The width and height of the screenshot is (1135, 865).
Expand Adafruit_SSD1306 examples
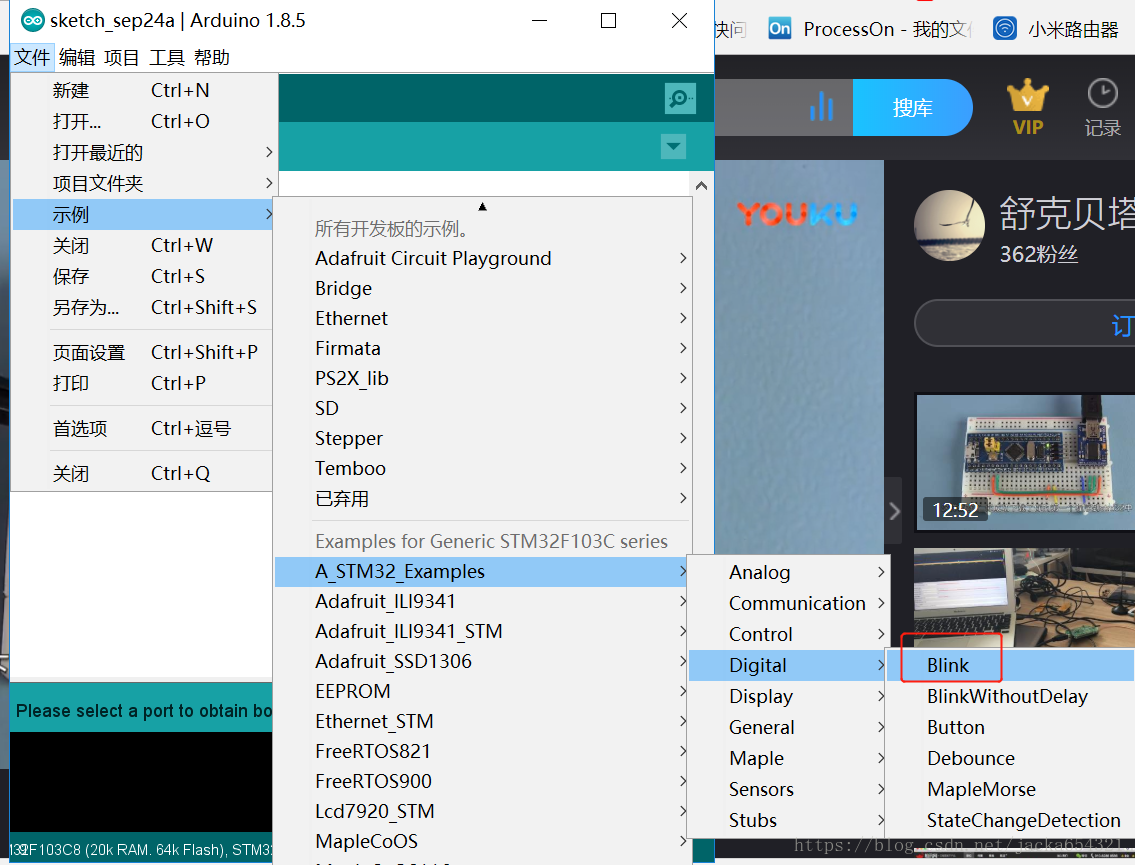(x=483, y=662)
